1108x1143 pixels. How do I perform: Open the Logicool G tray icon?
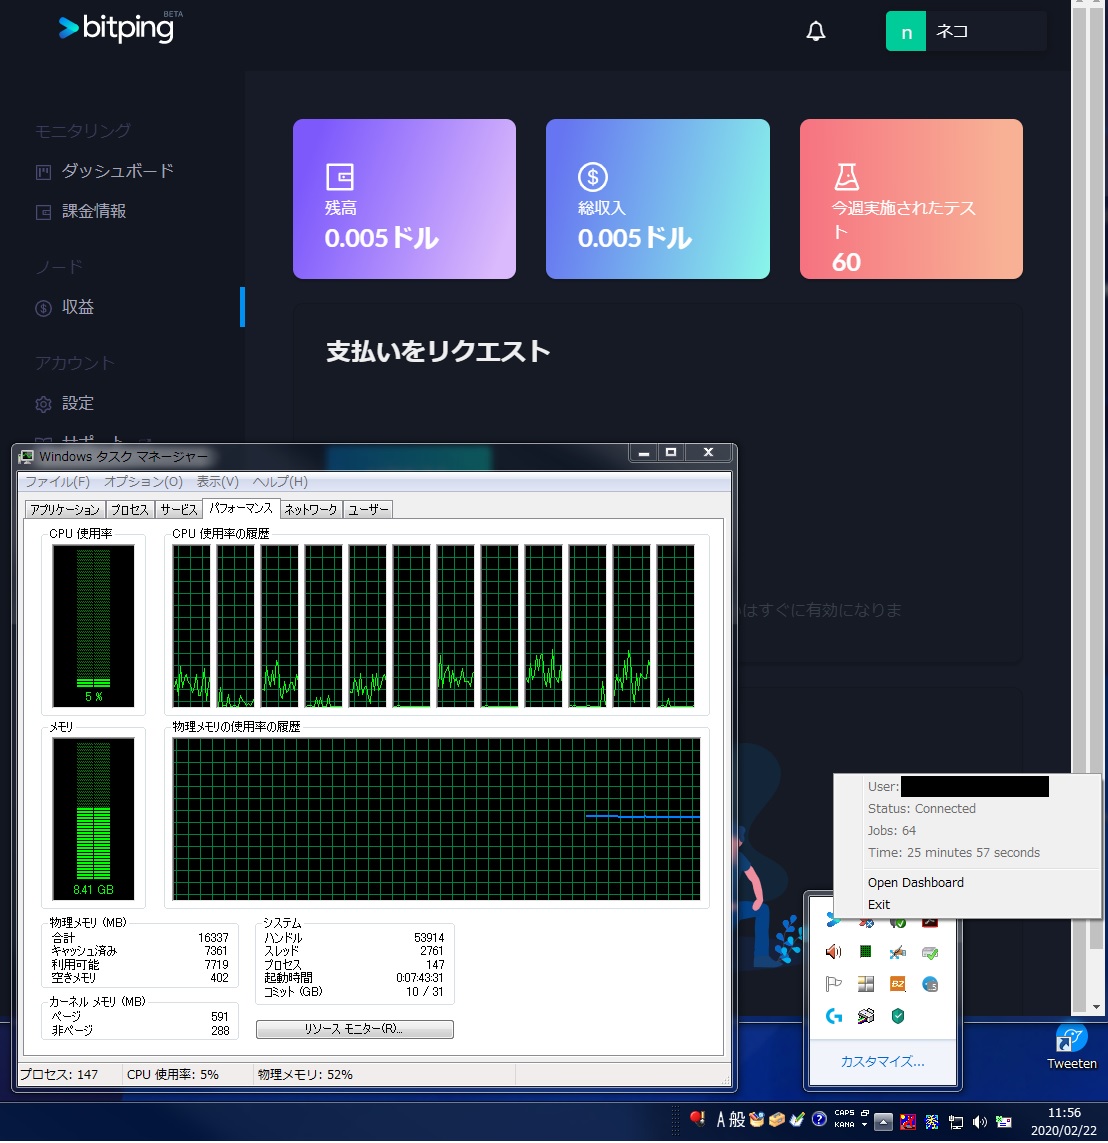(834, 1016)
